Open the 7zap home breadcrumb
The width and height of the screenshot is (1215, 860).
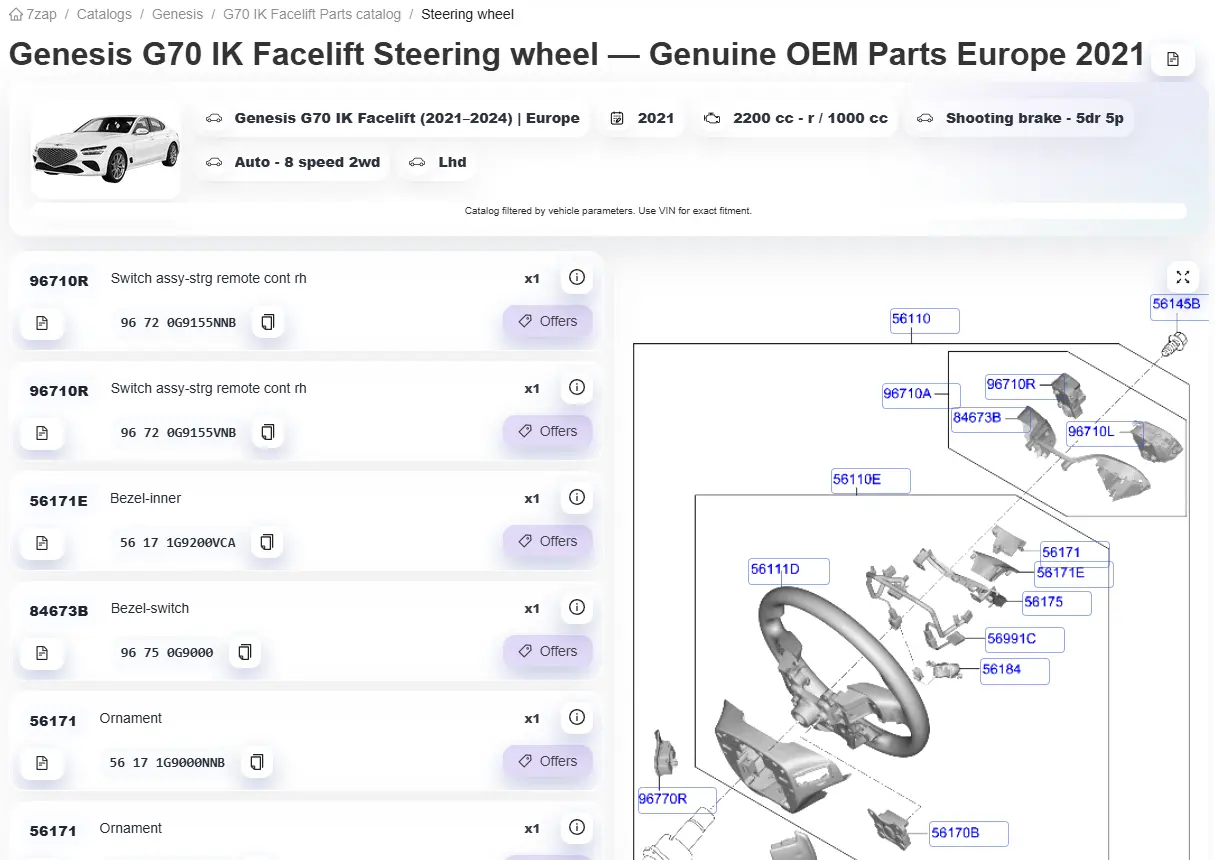tap(33, 14)
